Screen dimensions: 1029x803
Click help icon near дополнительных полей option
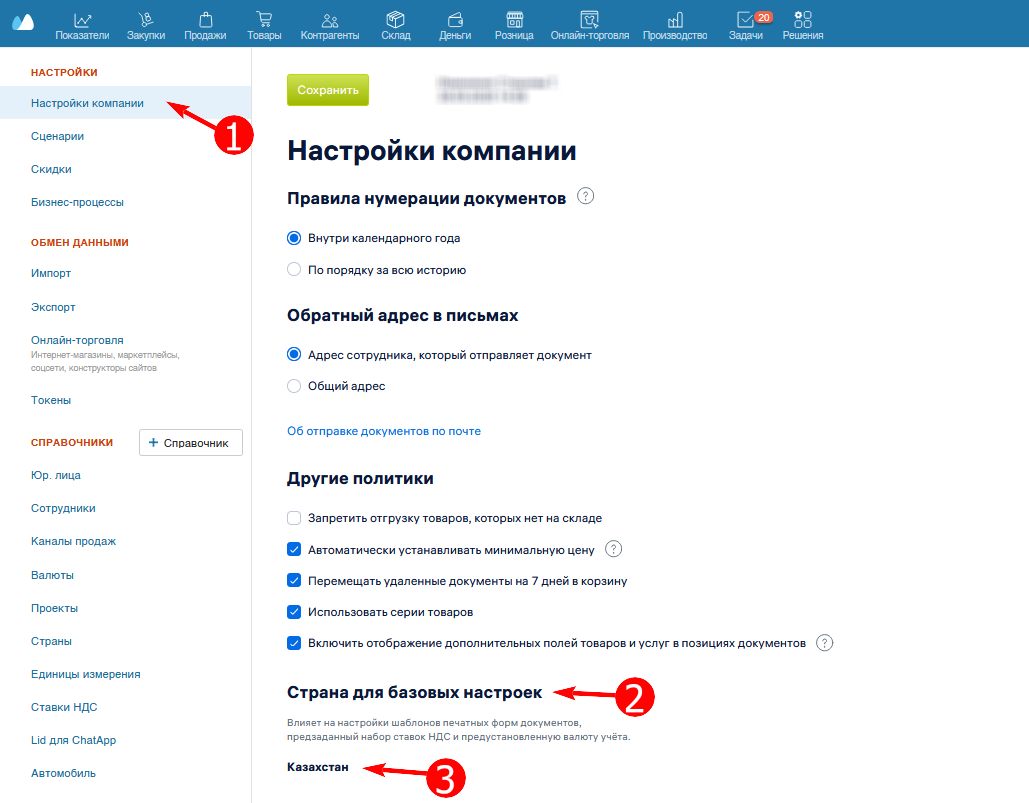[824, 643]
